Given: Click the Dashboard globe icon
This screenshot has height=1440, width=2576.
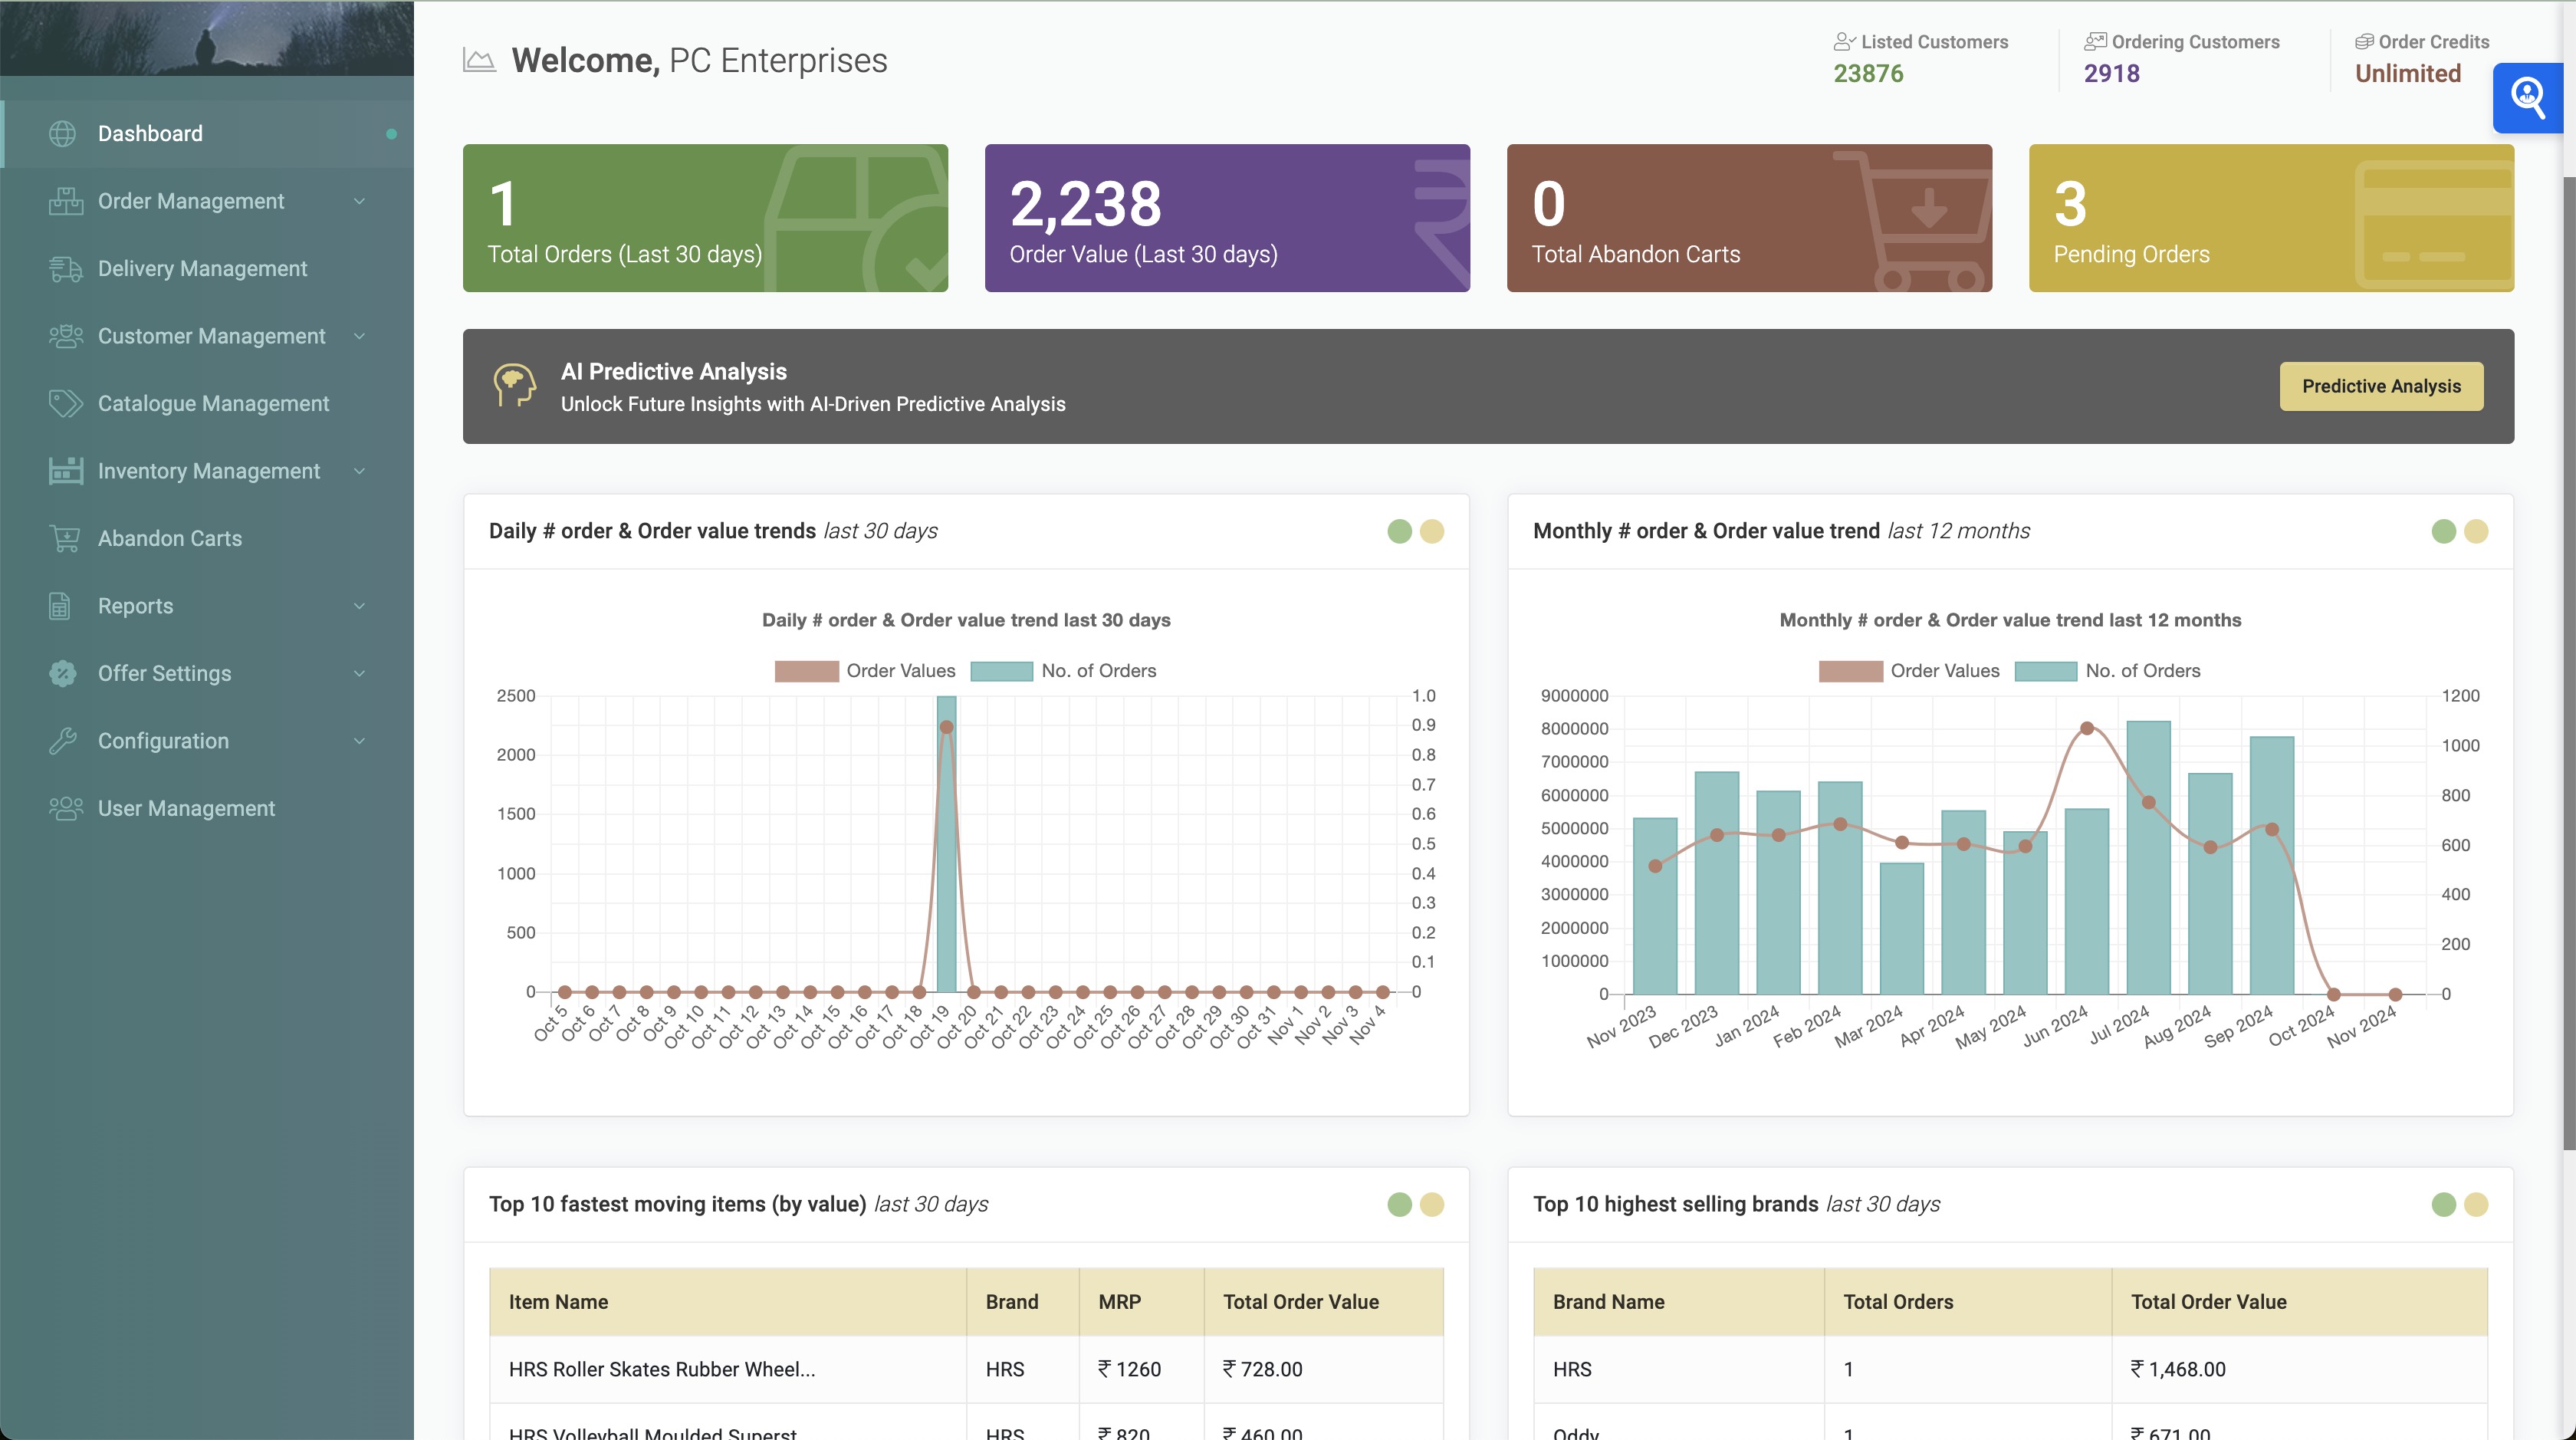Looking at the screenshot, I should (63, 134).
